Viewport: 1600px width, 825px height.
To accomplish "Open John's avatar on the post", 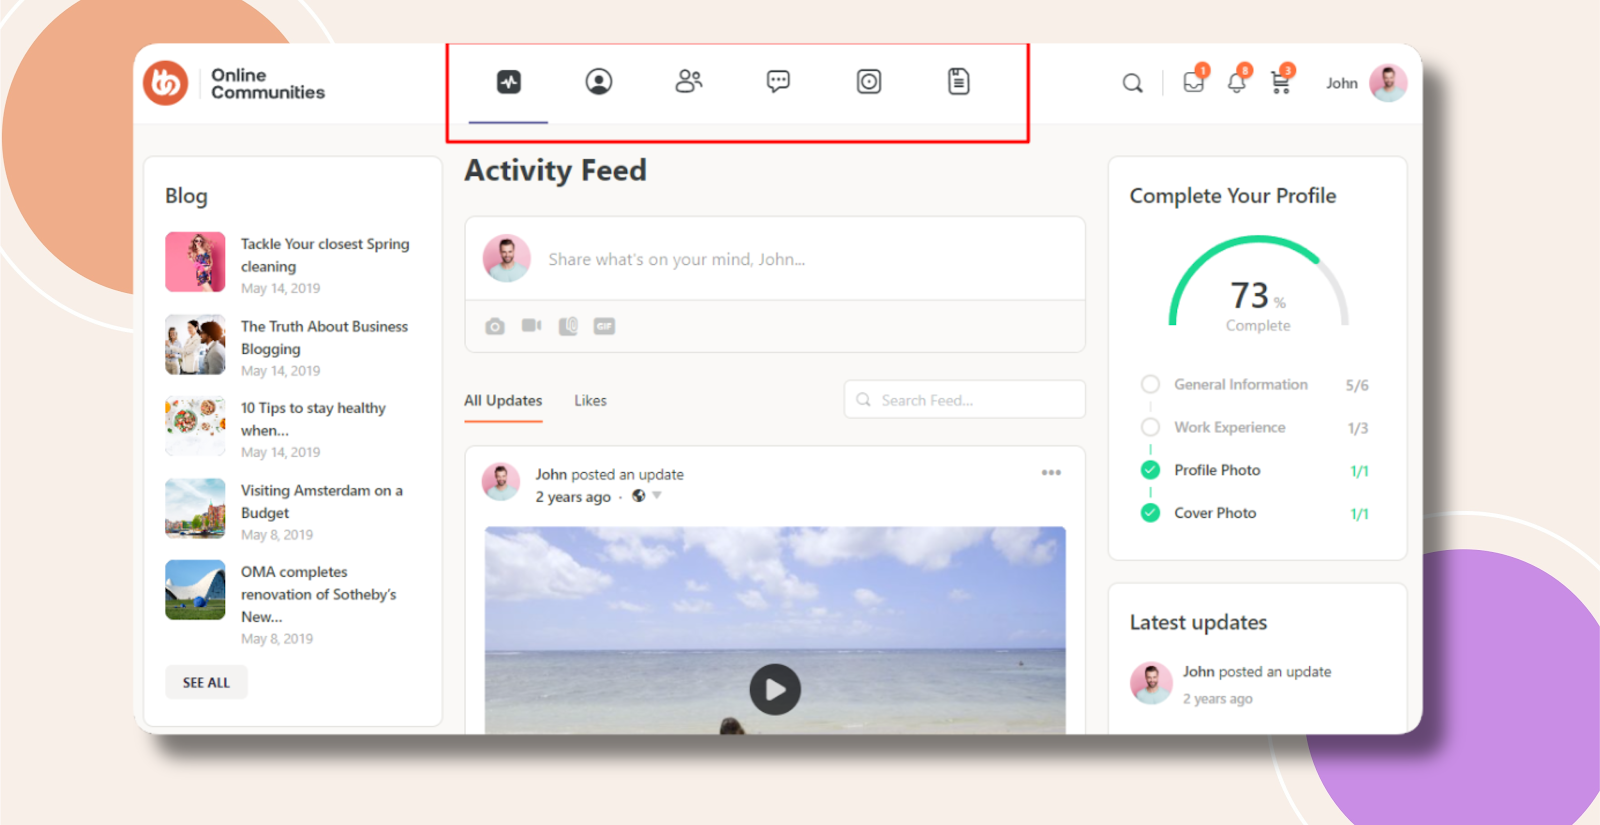I will (501, 482).
